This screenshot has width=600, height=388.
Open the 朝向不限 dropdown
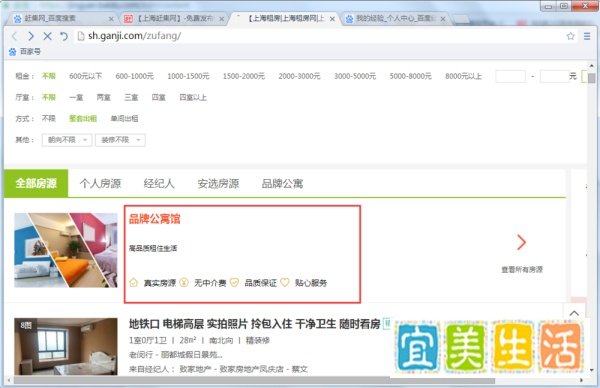[67, 140]
